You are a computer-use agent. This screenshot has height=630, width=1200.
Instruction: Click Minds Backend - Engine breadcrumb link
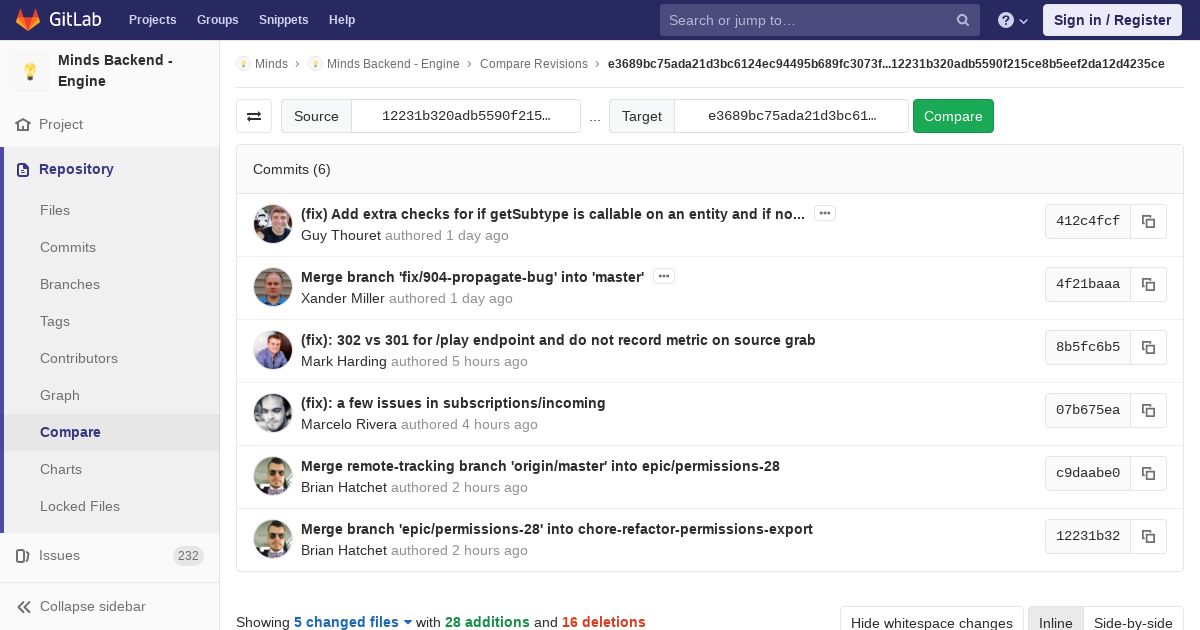click(x=393, y=64)
